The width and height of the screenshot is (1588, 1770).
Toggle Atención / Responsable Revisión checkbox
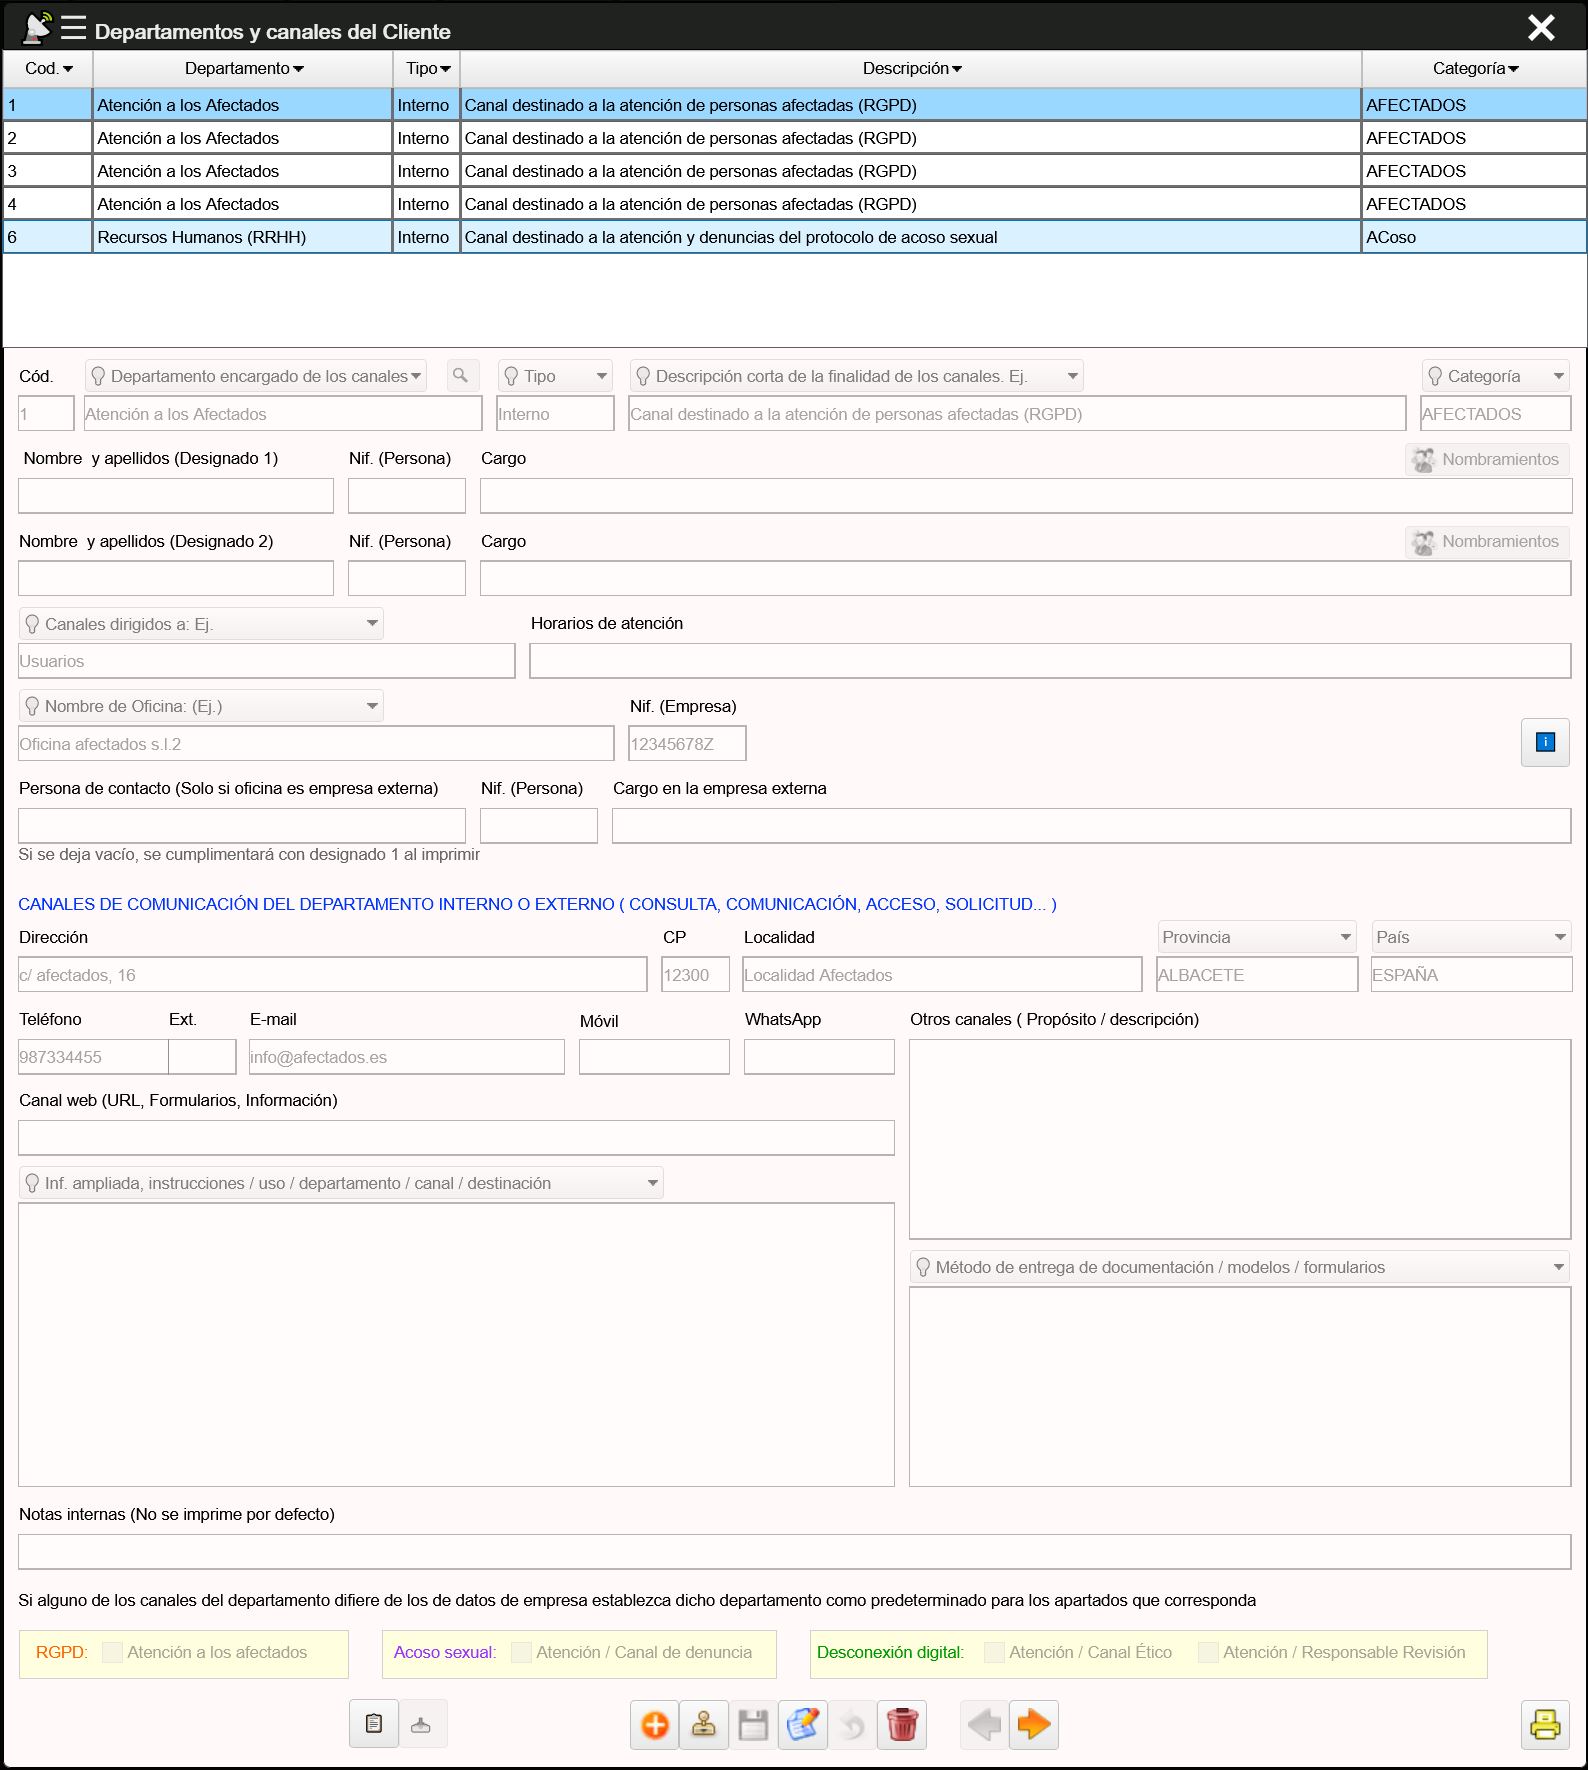click(x=1208, y=1652)
